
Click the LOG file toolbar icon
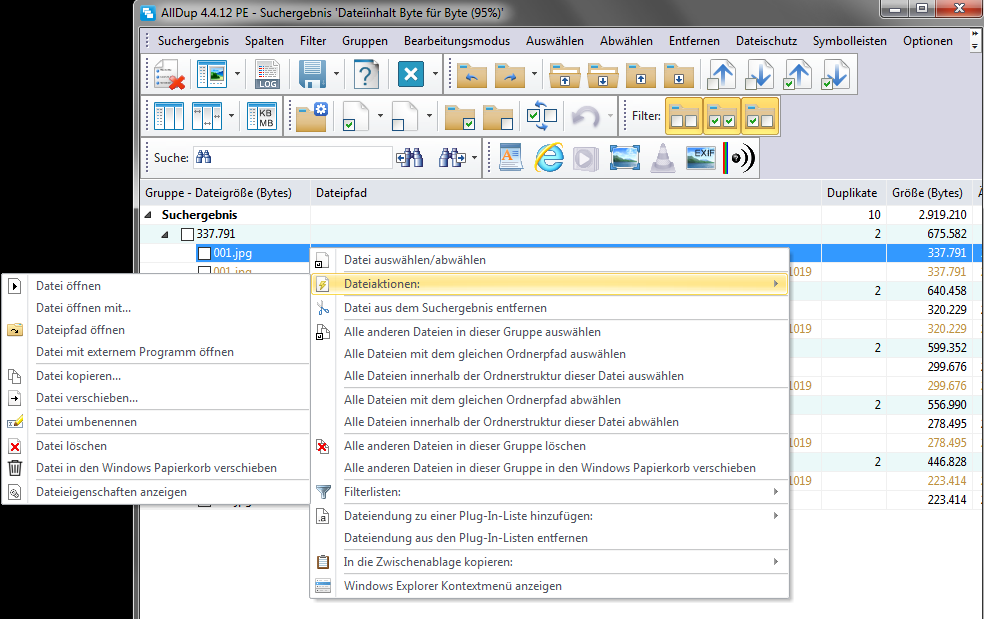tap(267, 75)
